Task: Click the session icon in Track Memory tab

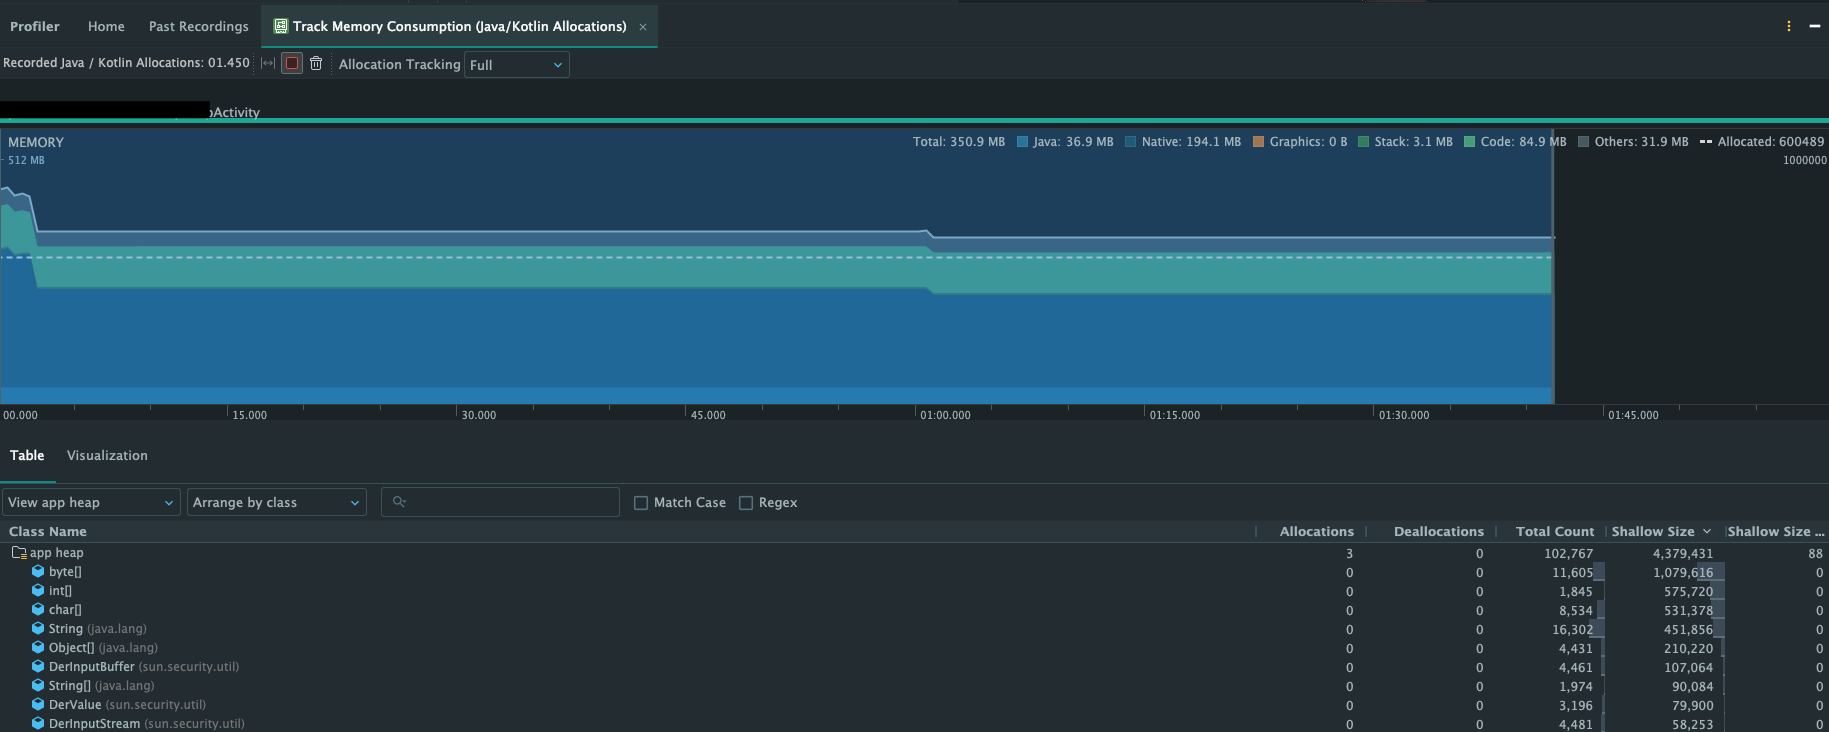Action: 281,26
